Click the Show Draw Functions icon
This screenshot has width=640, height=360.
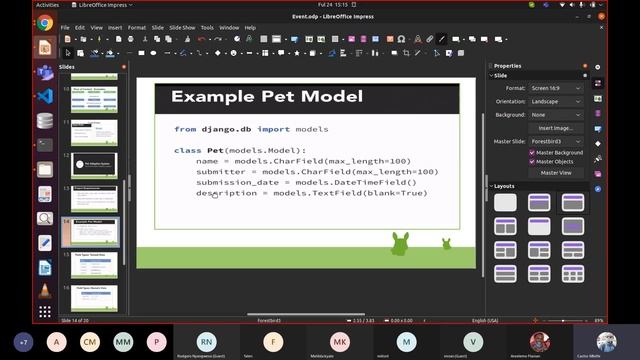tap(442, 39)
